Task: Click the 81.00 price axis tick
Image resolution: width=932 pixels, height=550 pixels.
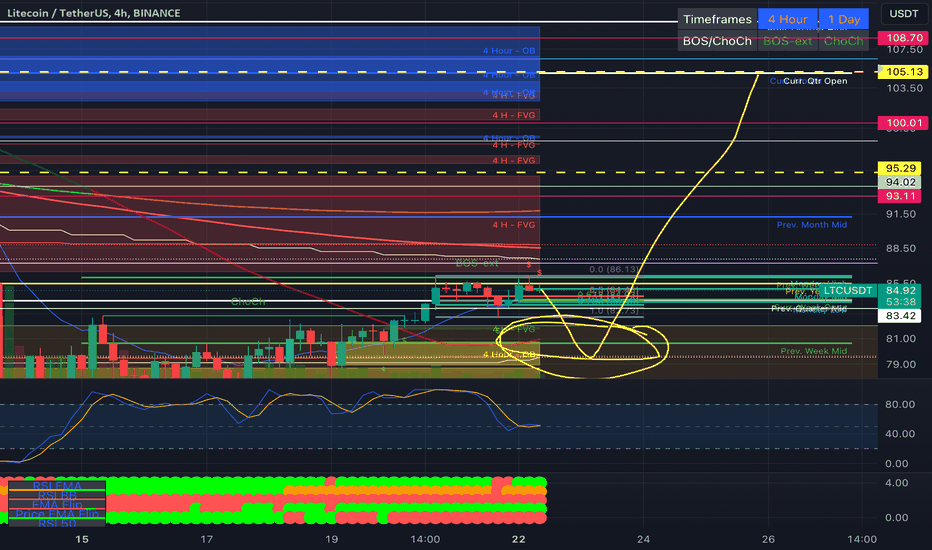Action: pyautogui.click(x=900, y=339)
